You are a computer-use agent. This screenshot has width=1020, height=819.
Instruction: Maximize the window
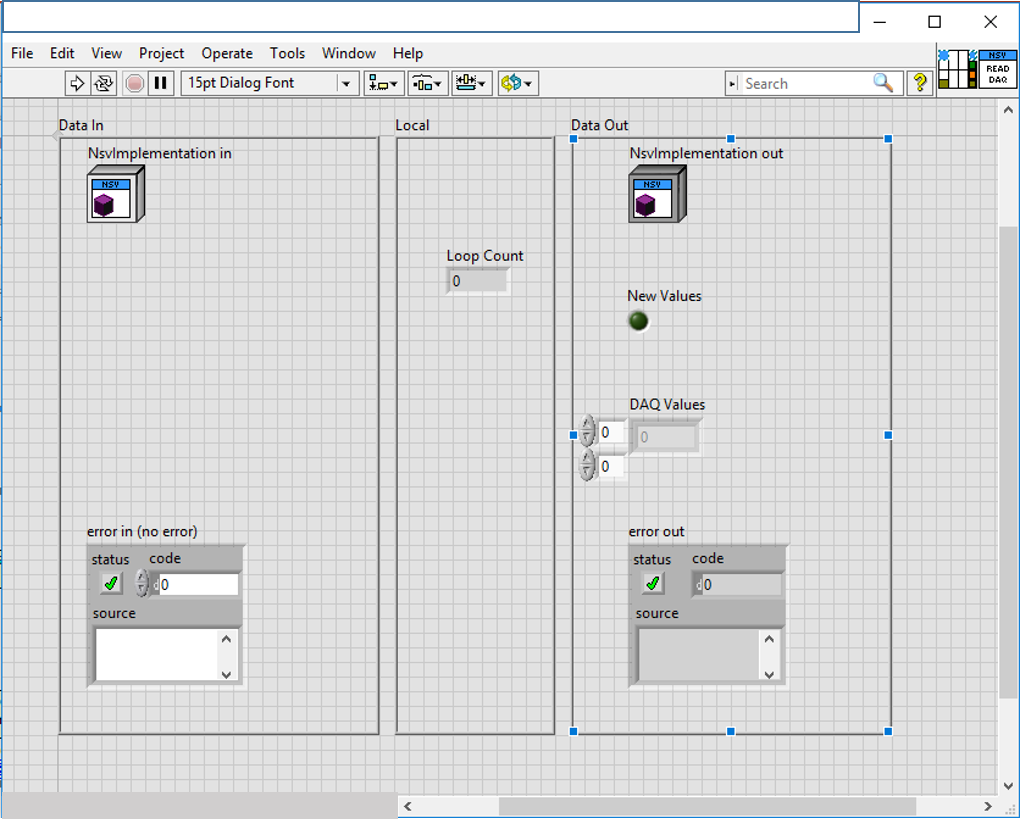935,22
